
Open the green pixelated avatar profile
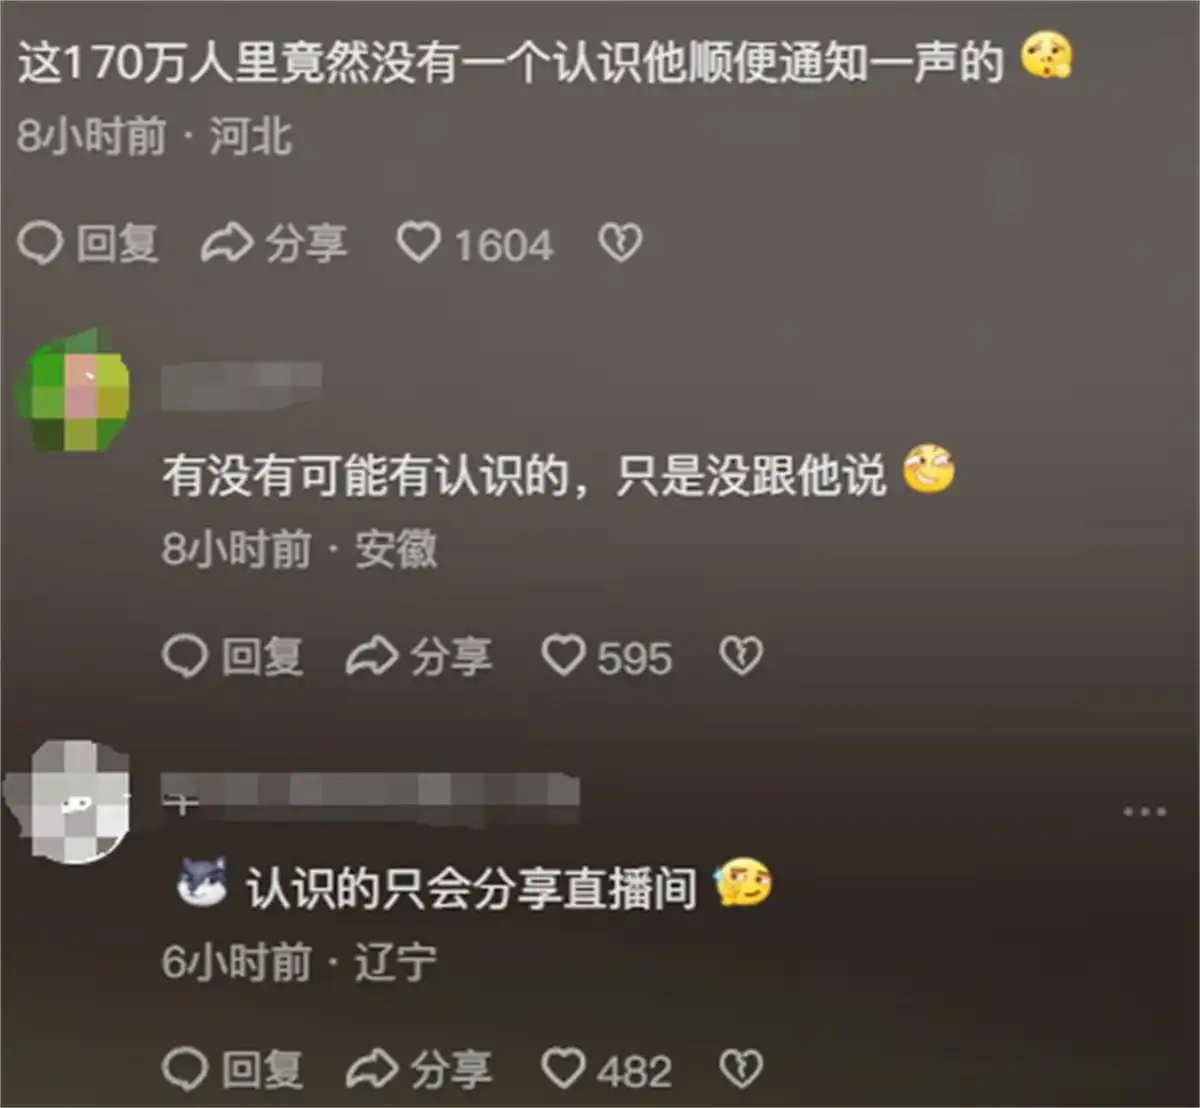pos(72,390)
